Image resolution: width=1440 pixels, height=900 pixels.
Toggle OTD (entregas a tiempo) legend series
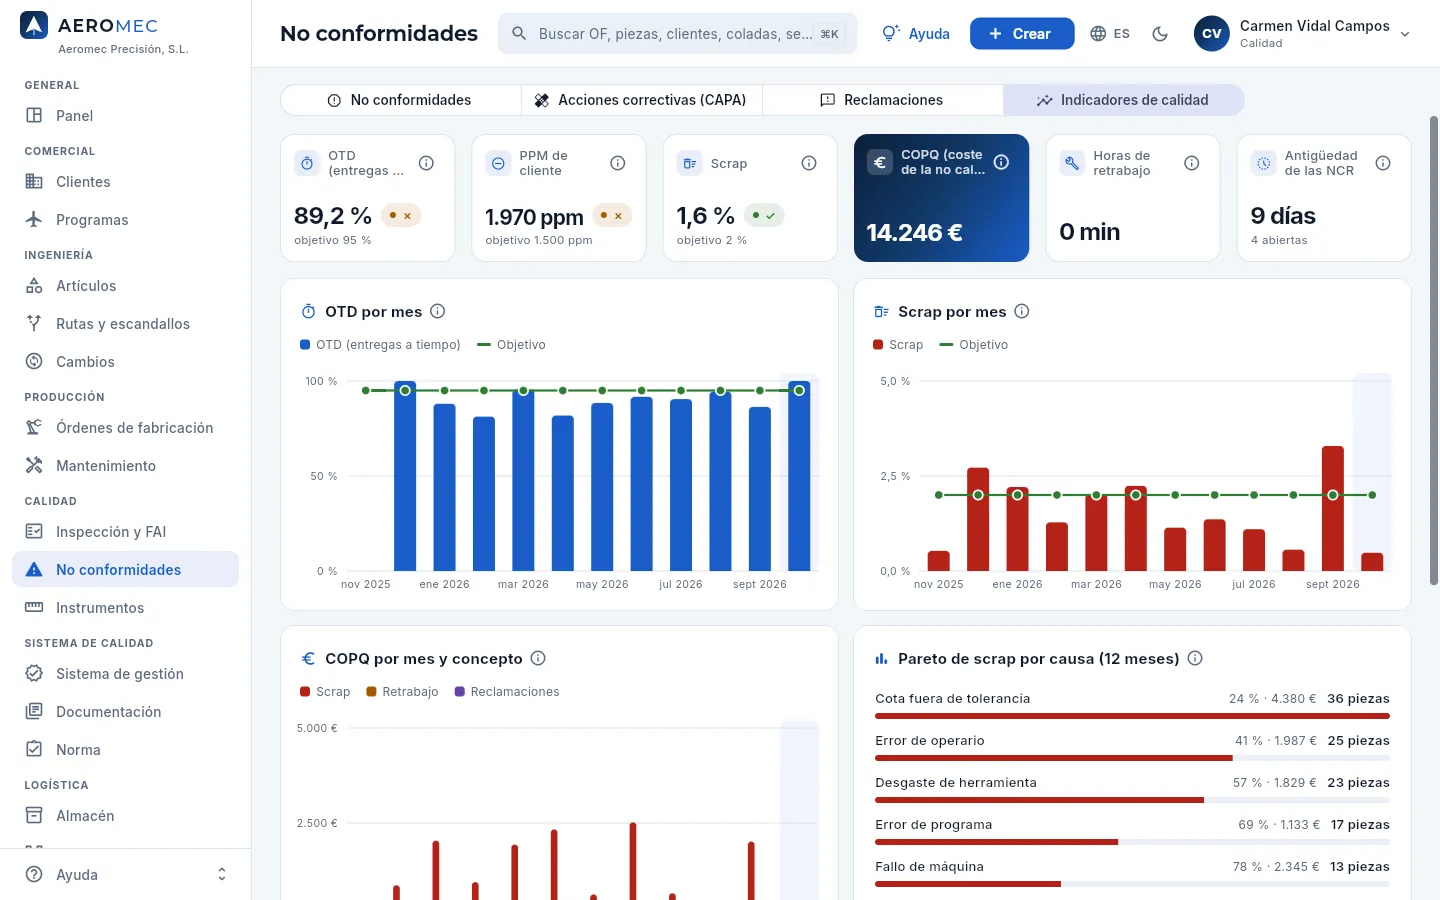(x=380, y=345)
